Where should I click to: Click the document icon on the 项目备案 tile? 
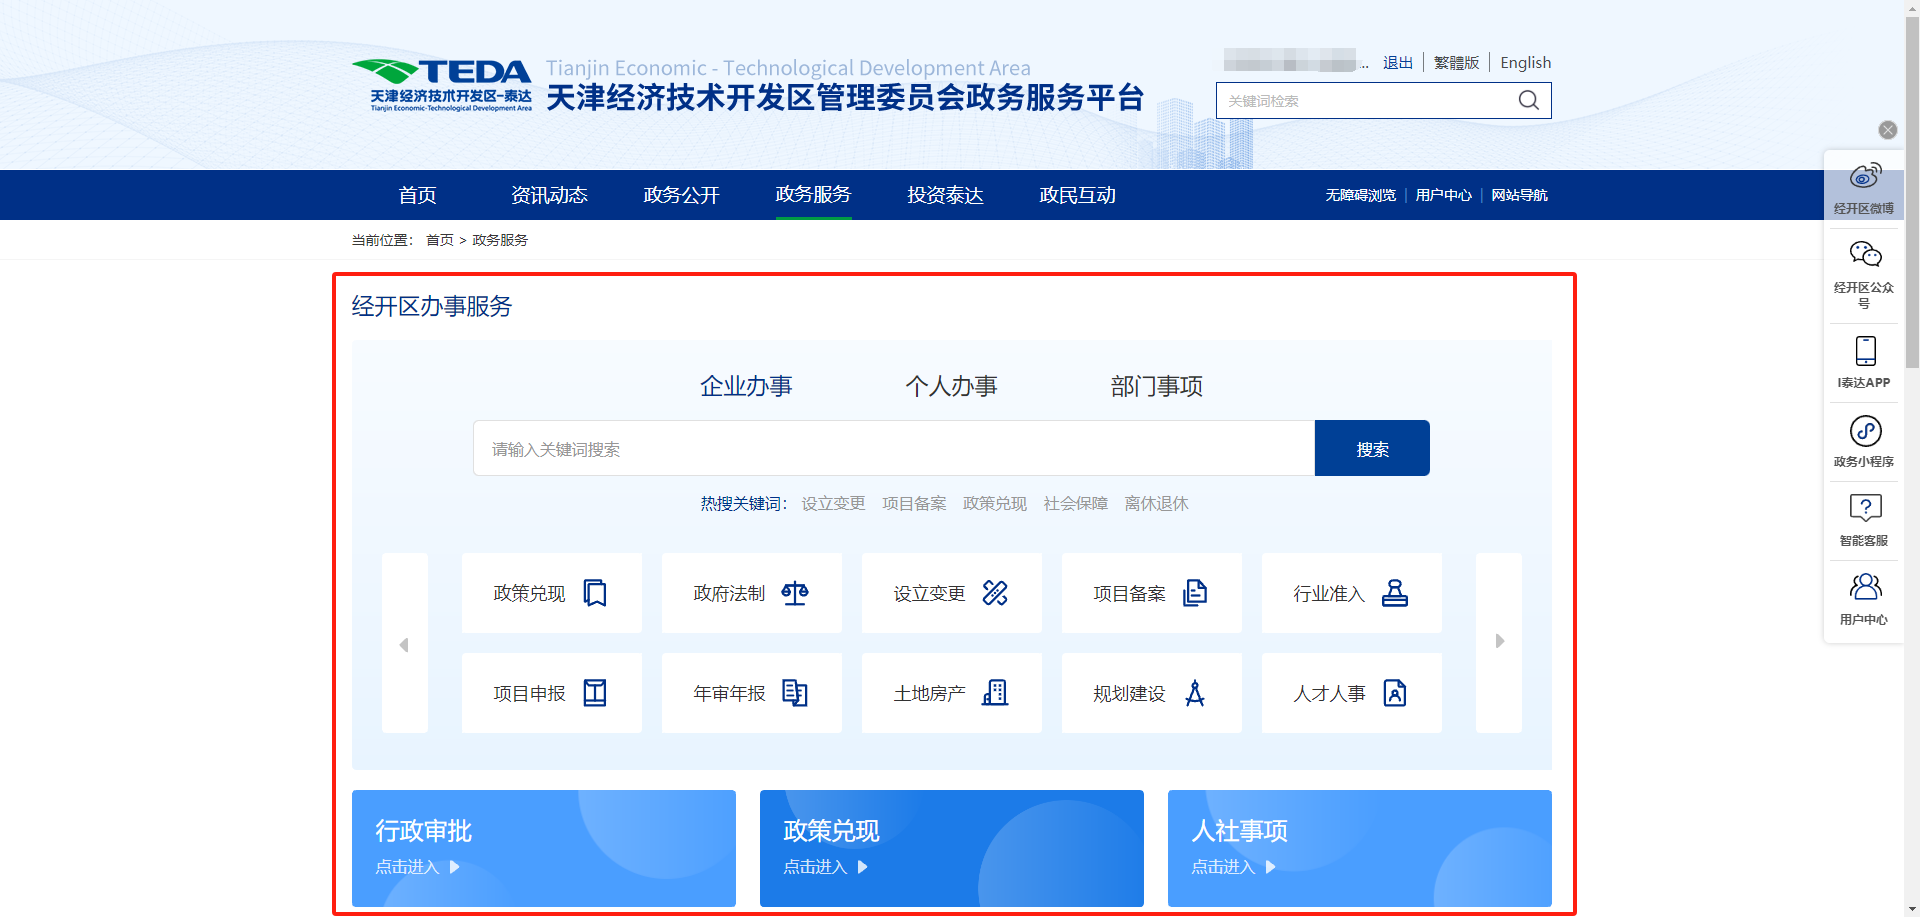pos(1195,593)
